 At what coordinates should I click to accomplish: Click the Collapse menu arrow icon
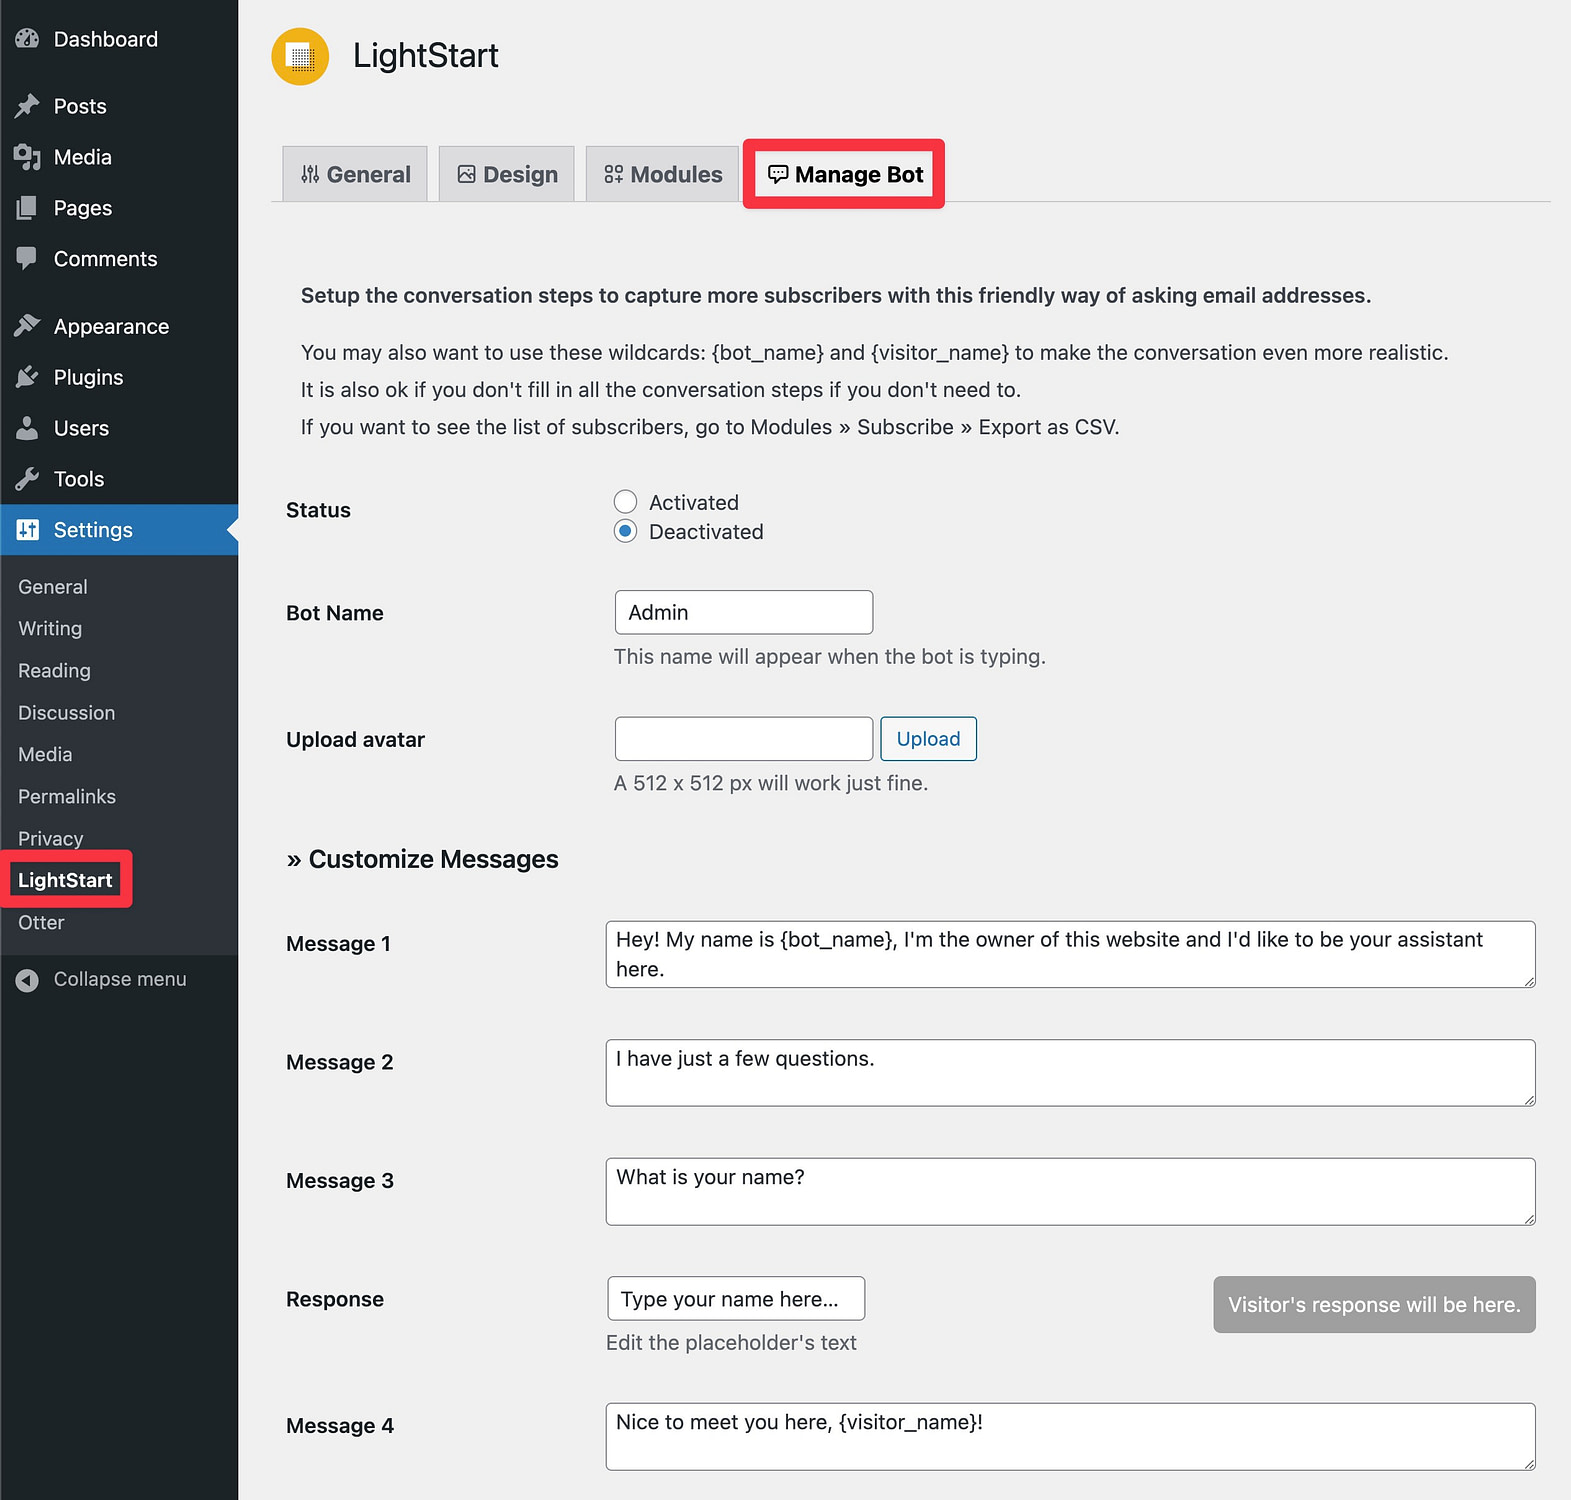coord(27,980)
